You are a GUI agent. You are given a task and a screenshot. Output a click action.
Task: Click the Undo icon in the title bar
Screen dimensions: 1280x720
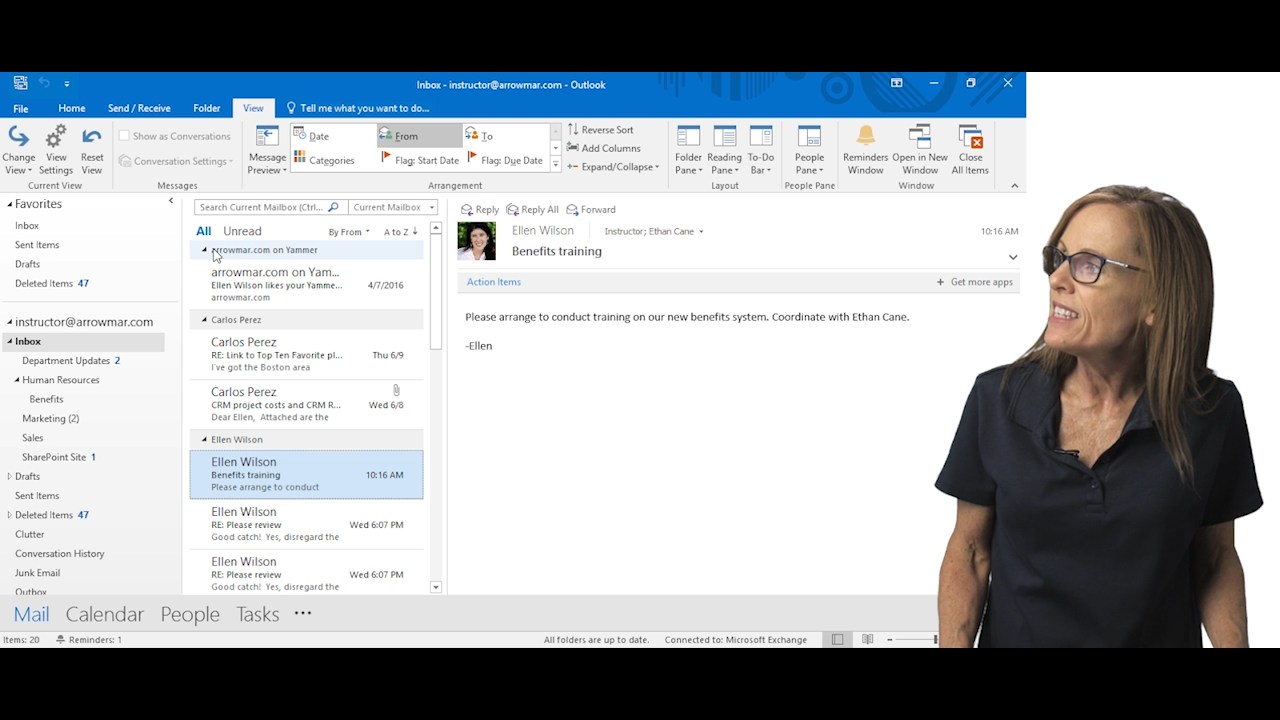tap(44, 84)
